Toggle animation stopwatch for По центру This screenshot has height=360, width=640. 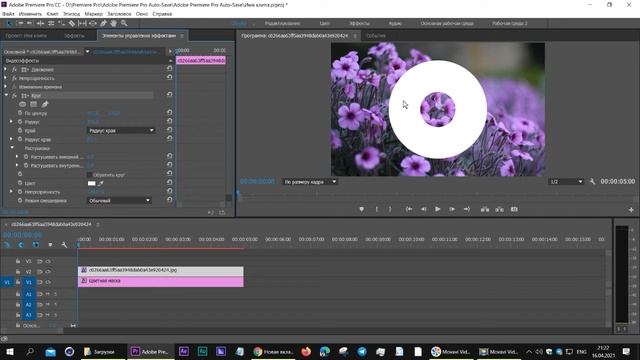(x=20, y=113)
